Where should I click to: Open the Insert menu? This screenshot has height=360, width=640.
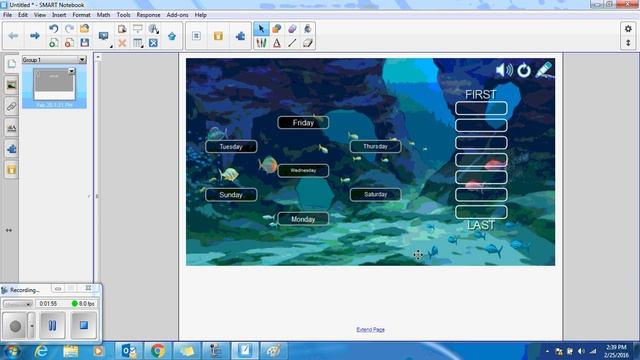coord(59,15)
